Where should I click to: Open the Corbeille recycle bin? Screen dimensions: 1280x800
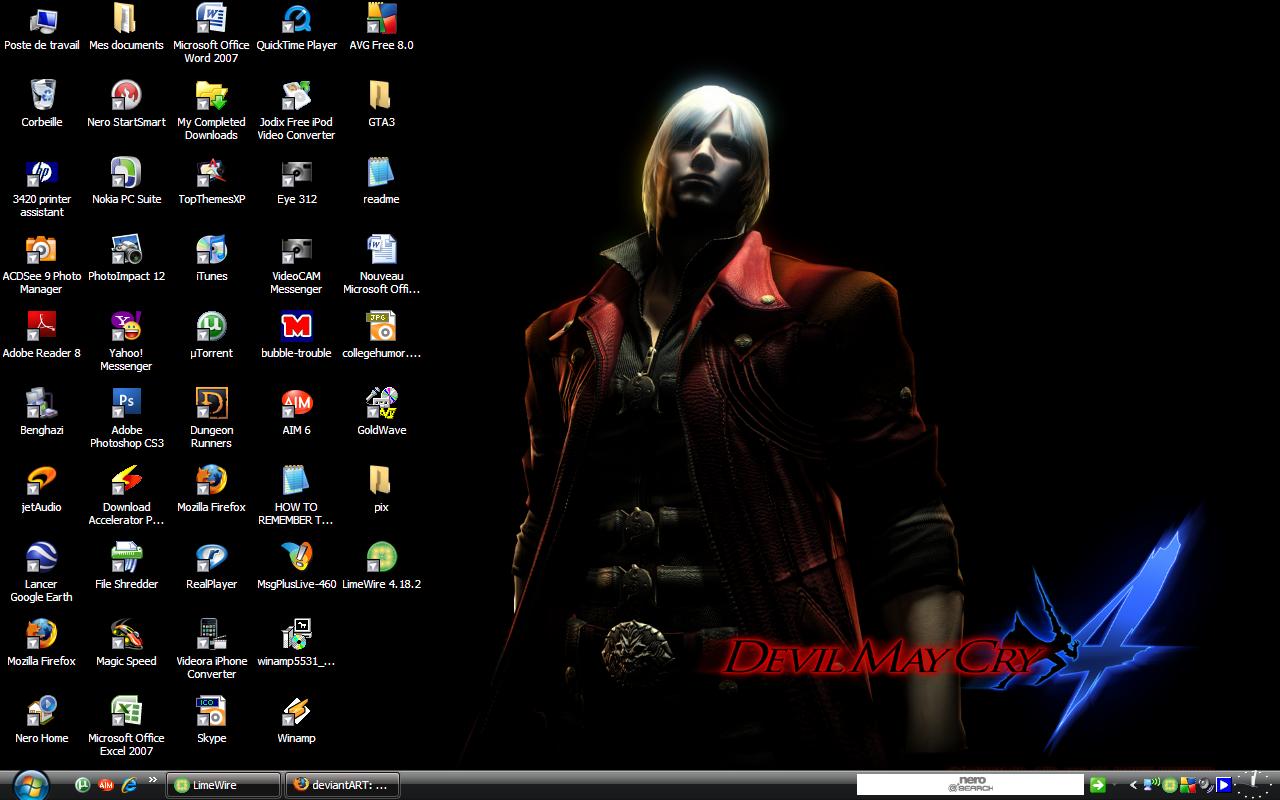click(x=42, y=105)
